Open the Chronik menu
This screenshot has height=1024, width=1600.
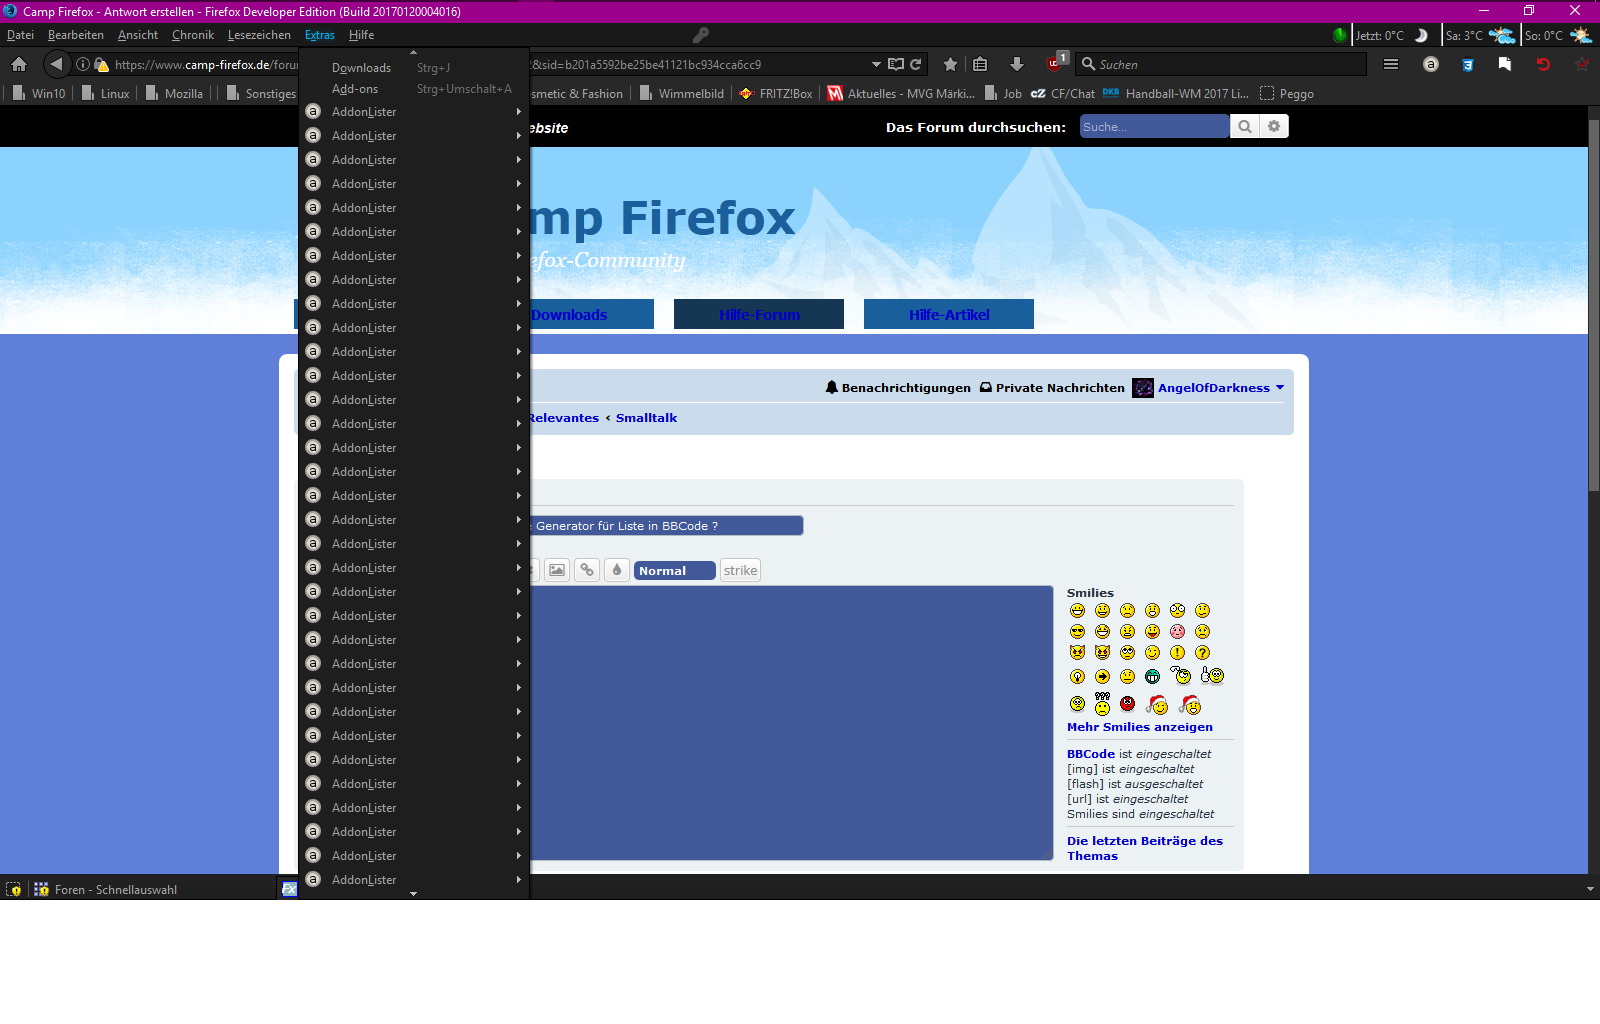click(x=193, y=35)
